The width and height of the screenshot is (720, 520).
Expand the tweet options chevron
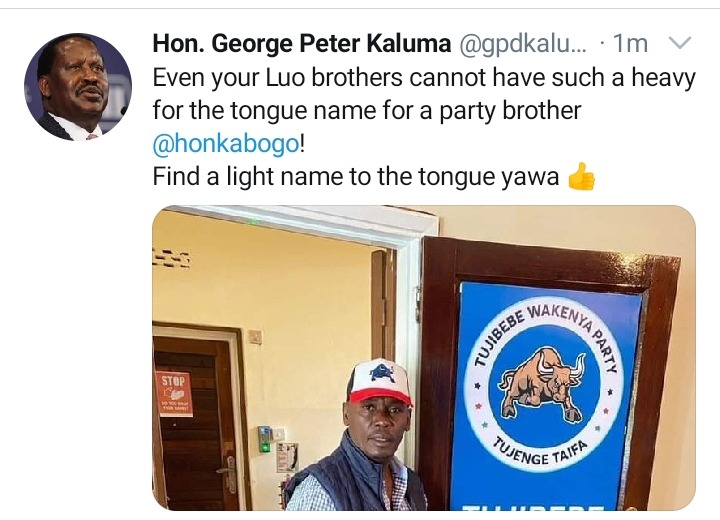(680, 43)
